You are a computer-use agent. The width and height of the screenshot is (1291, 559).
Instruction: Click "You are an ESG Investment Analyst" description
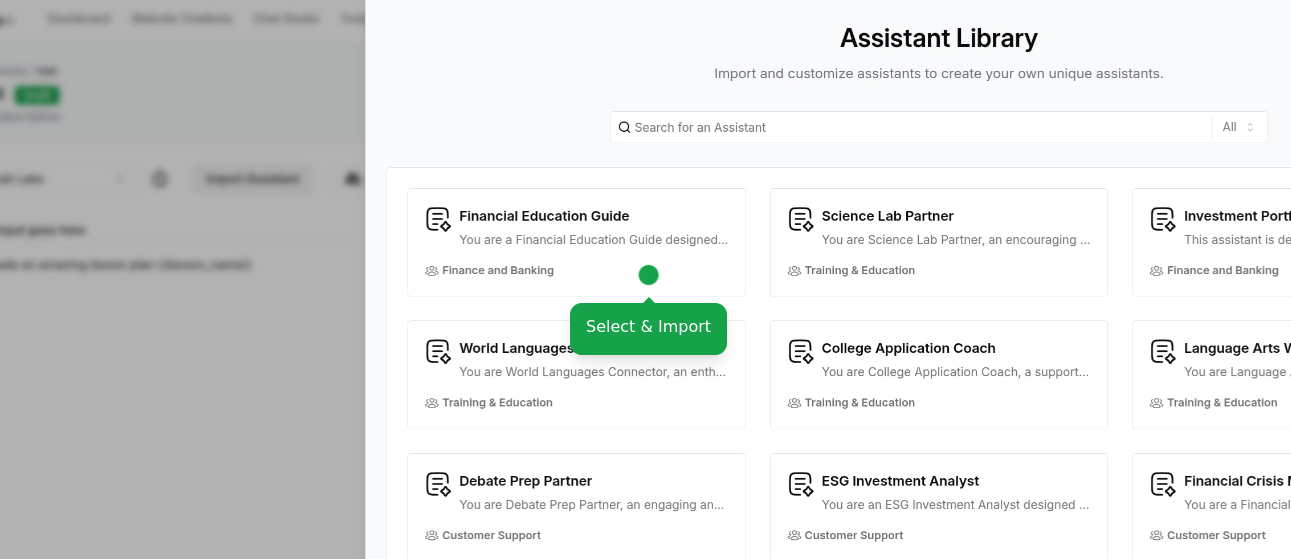tap(956, 505)
